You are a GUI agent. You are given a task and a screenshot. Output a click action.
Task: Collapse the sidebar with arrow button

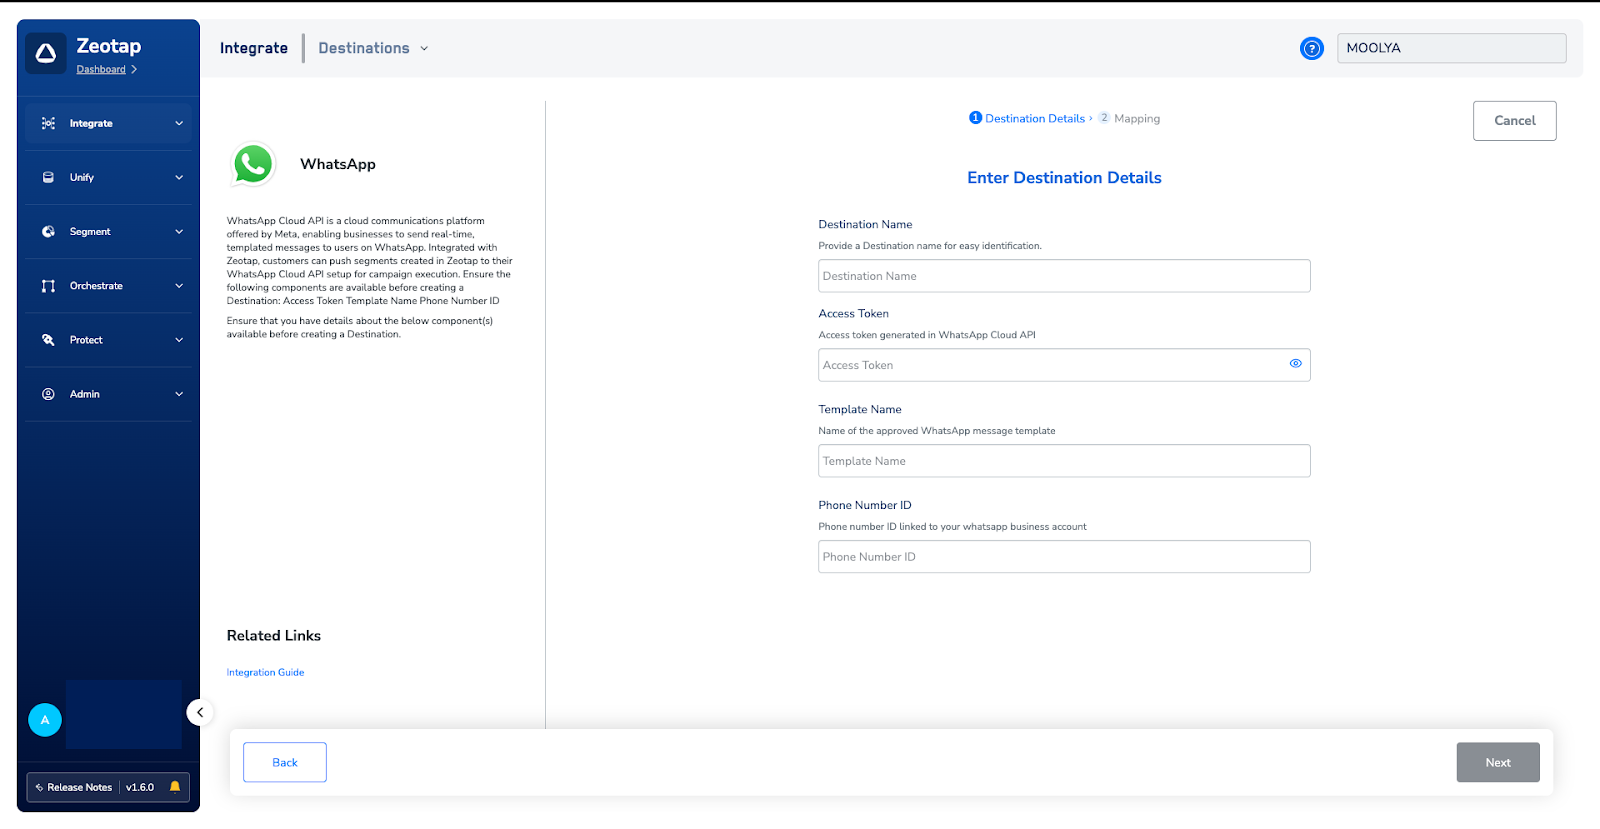click(x=200, y=712)
